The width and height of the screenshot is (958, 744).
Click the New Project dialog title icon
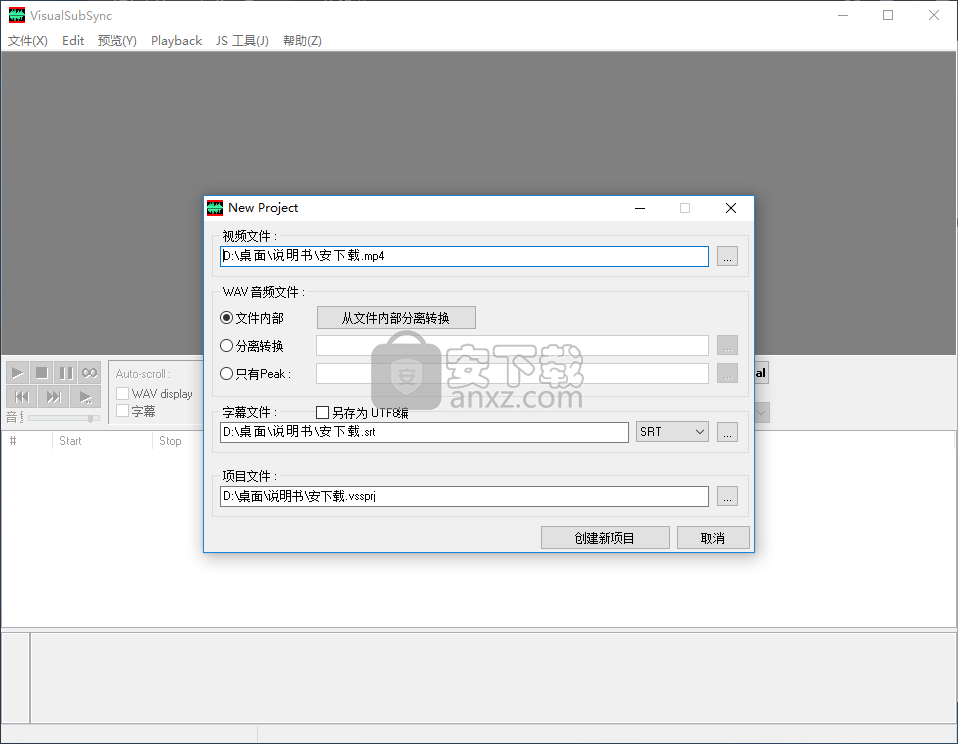coord(215,208)
